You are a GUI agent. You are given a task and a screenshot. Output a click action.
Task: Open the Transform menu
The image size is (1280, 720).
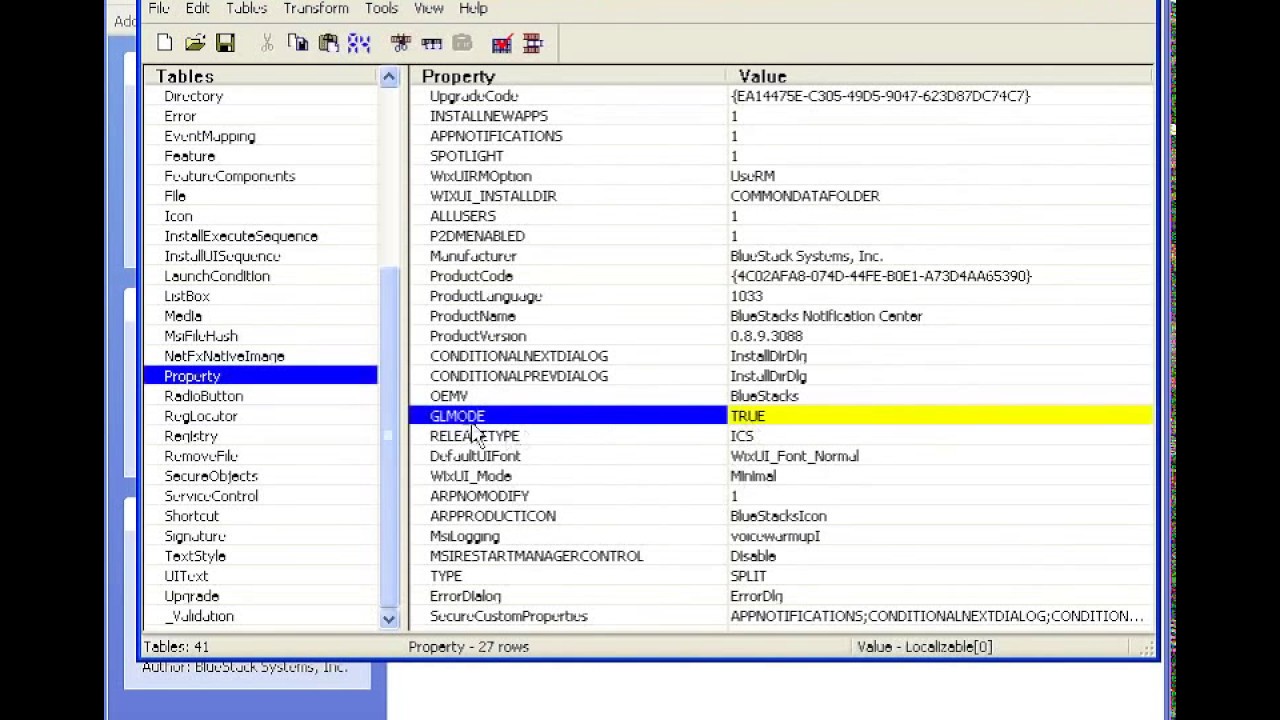coord(316,8)
